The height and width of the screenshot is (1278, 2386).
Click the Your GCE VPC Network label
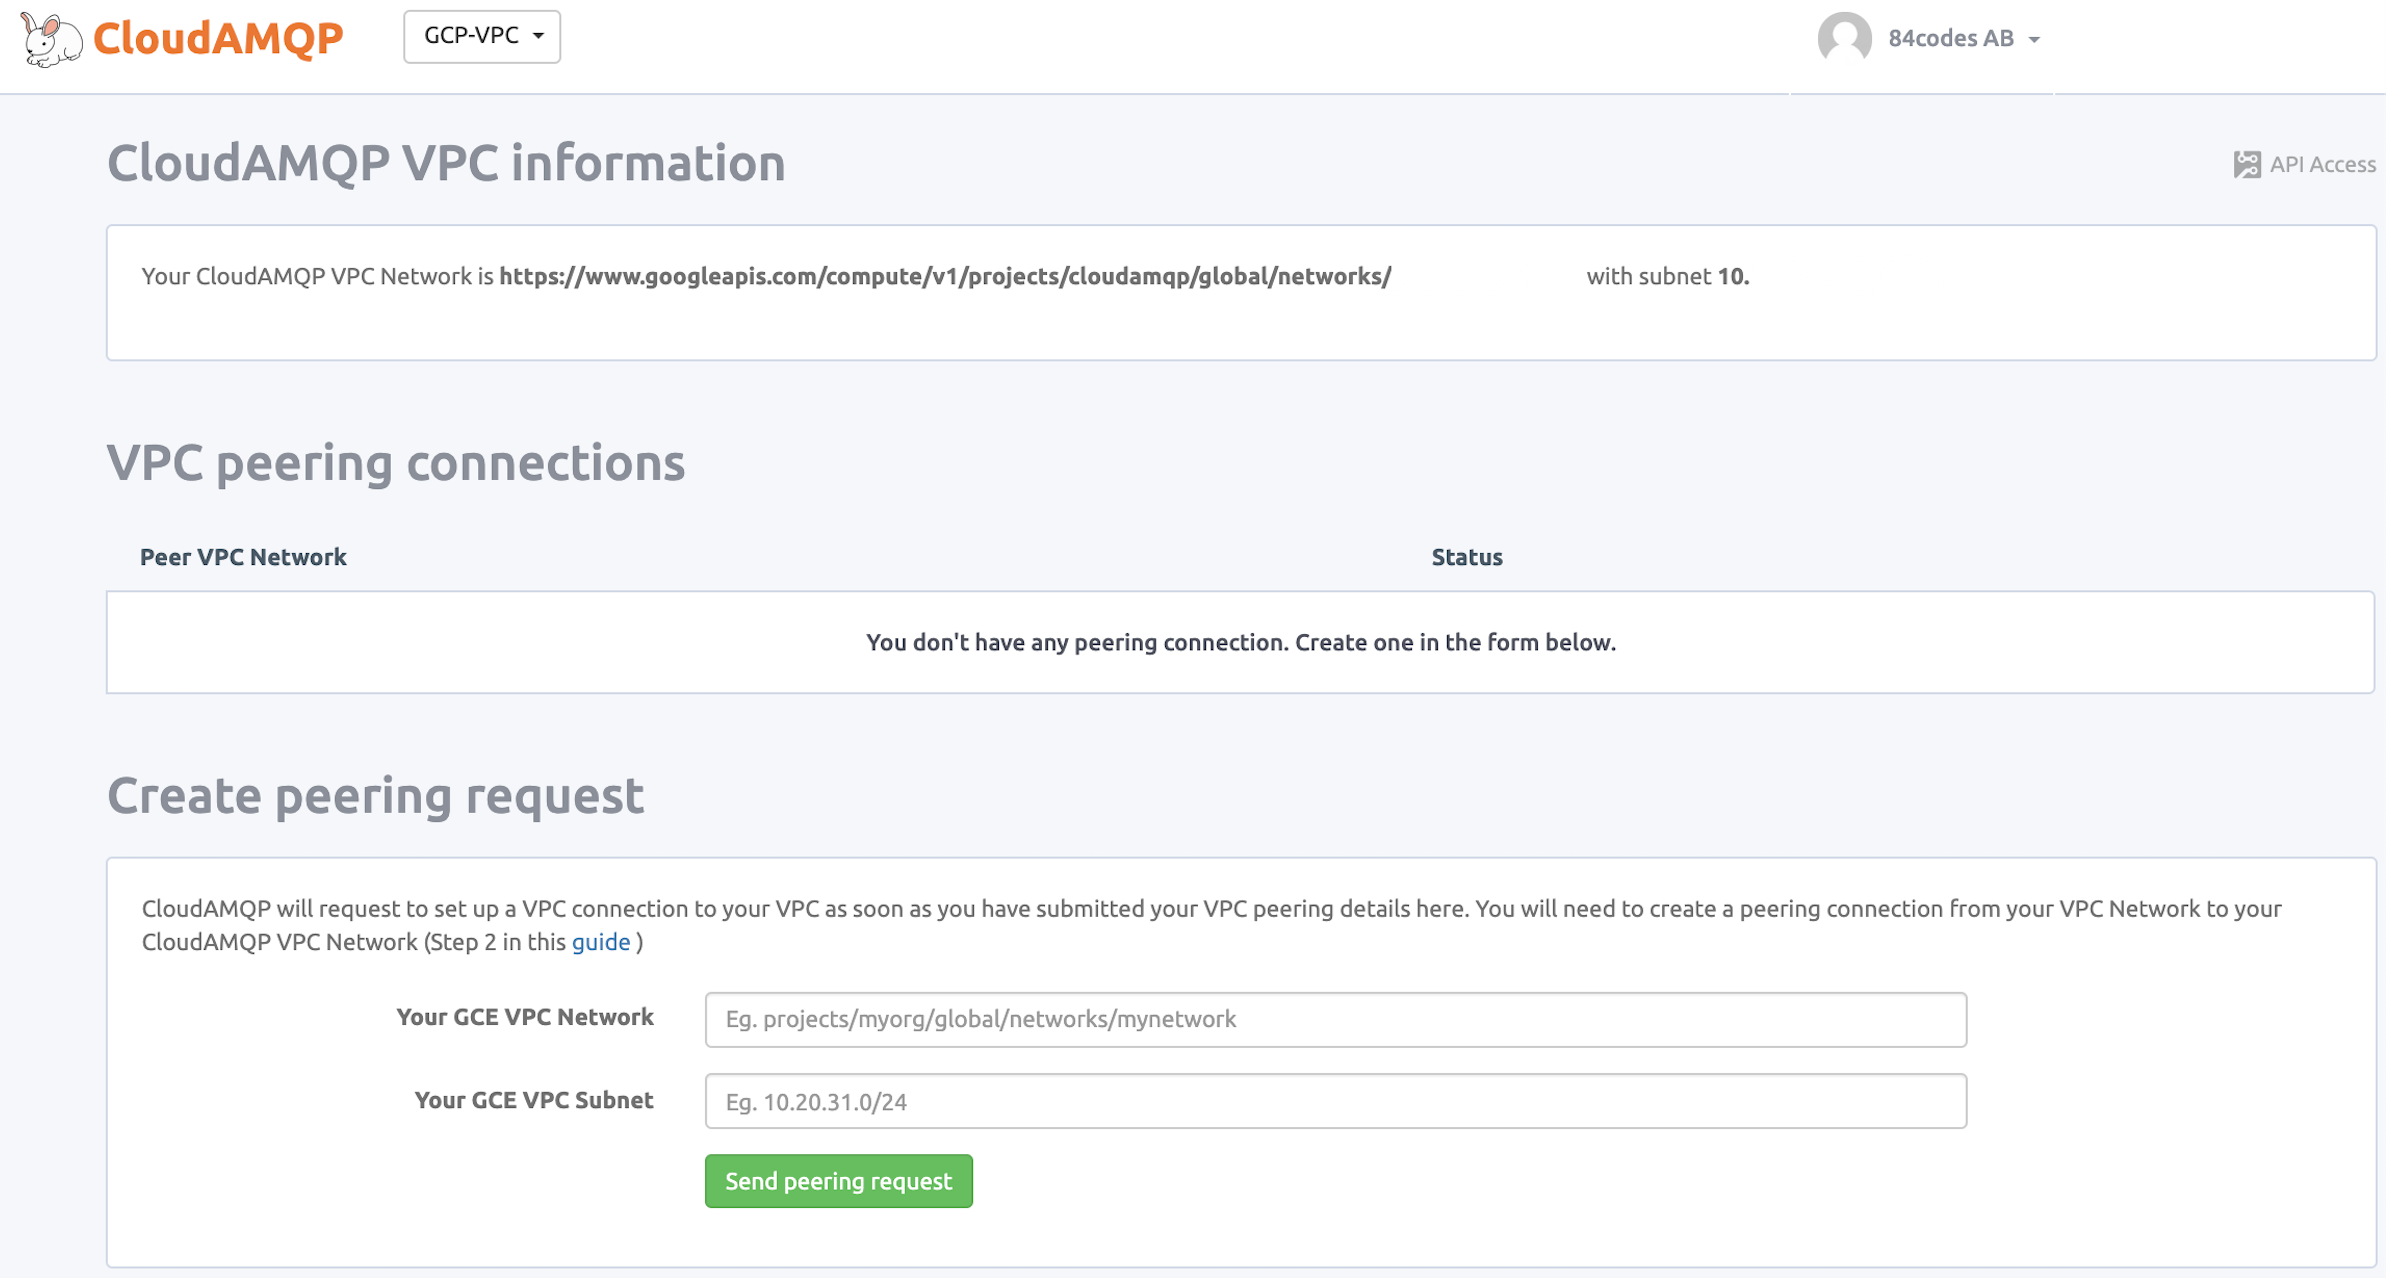525,1017
